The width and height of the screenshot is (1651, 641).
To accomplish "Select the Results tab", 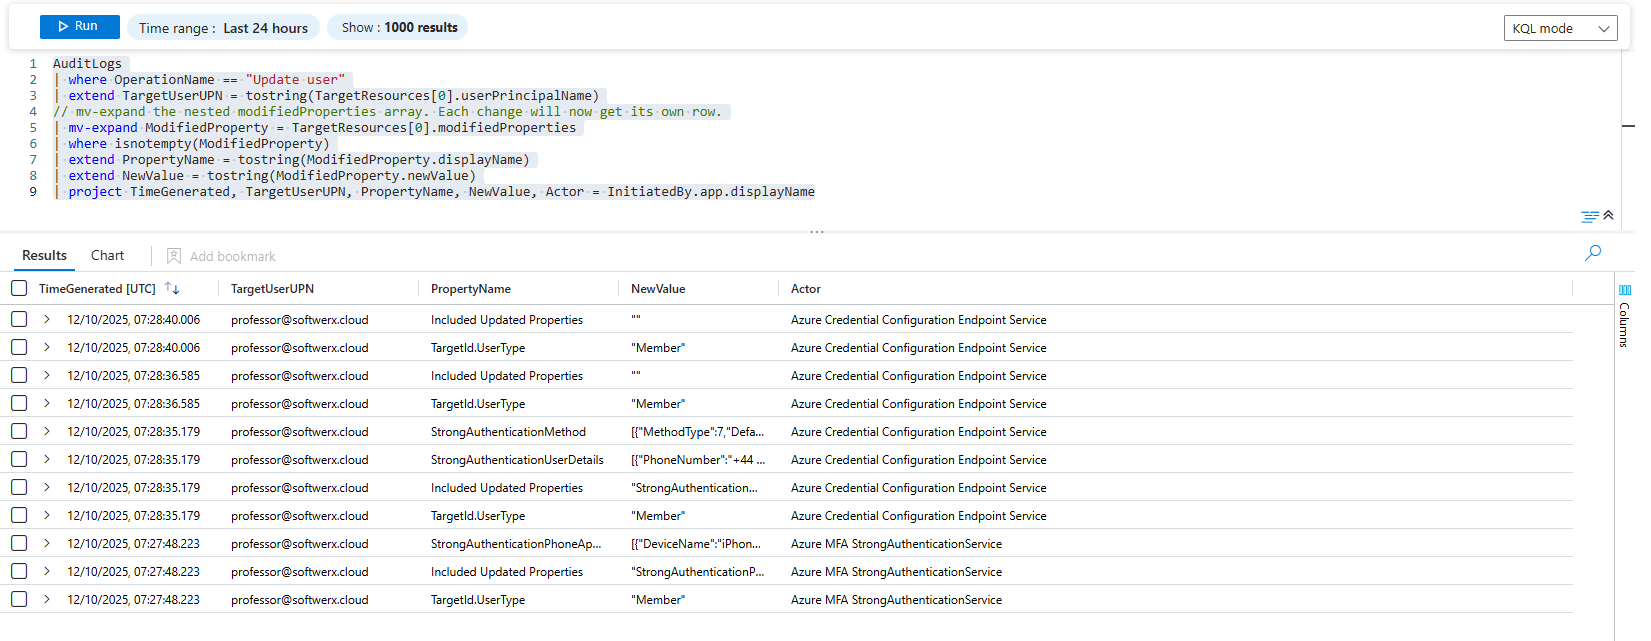I will click(x=44, y=255).
